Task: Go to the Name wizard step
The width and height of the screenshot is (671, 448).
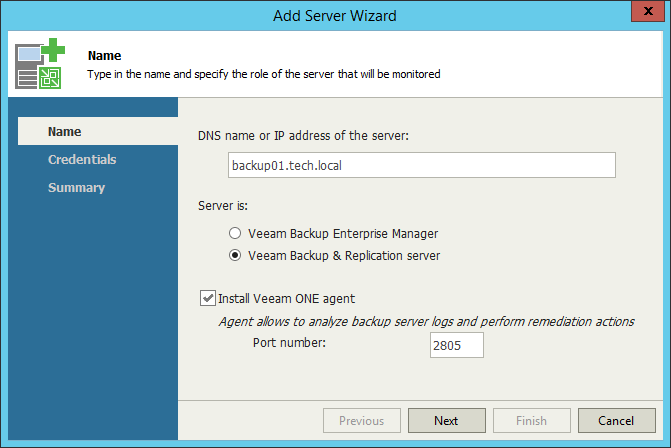Action: (x=98, y=131)
